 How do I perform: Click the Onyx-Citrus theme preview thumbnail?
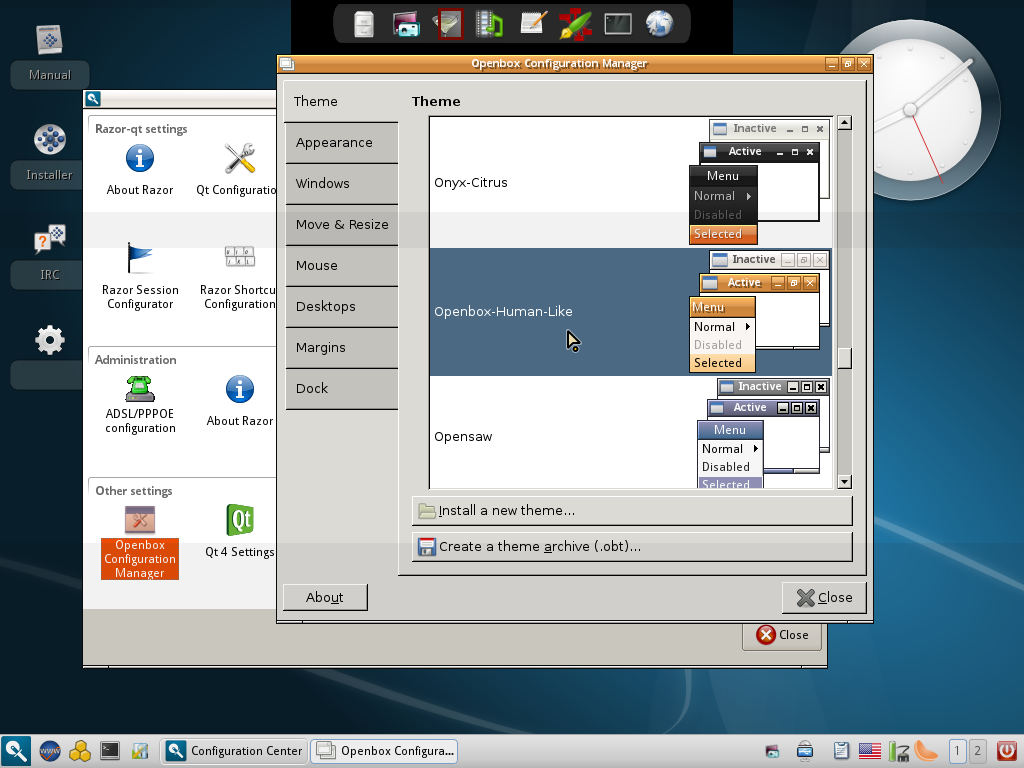click(x=760, y=182)
